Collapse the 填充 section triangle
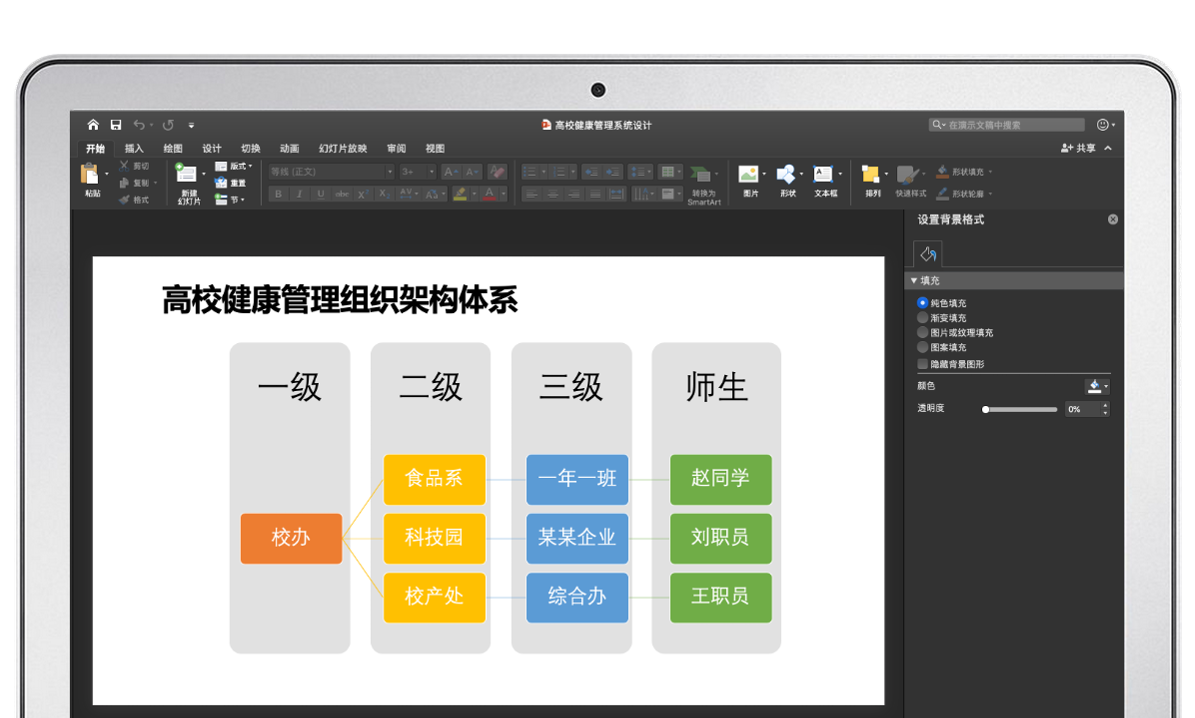1195x718 pixels. (914, 280)
